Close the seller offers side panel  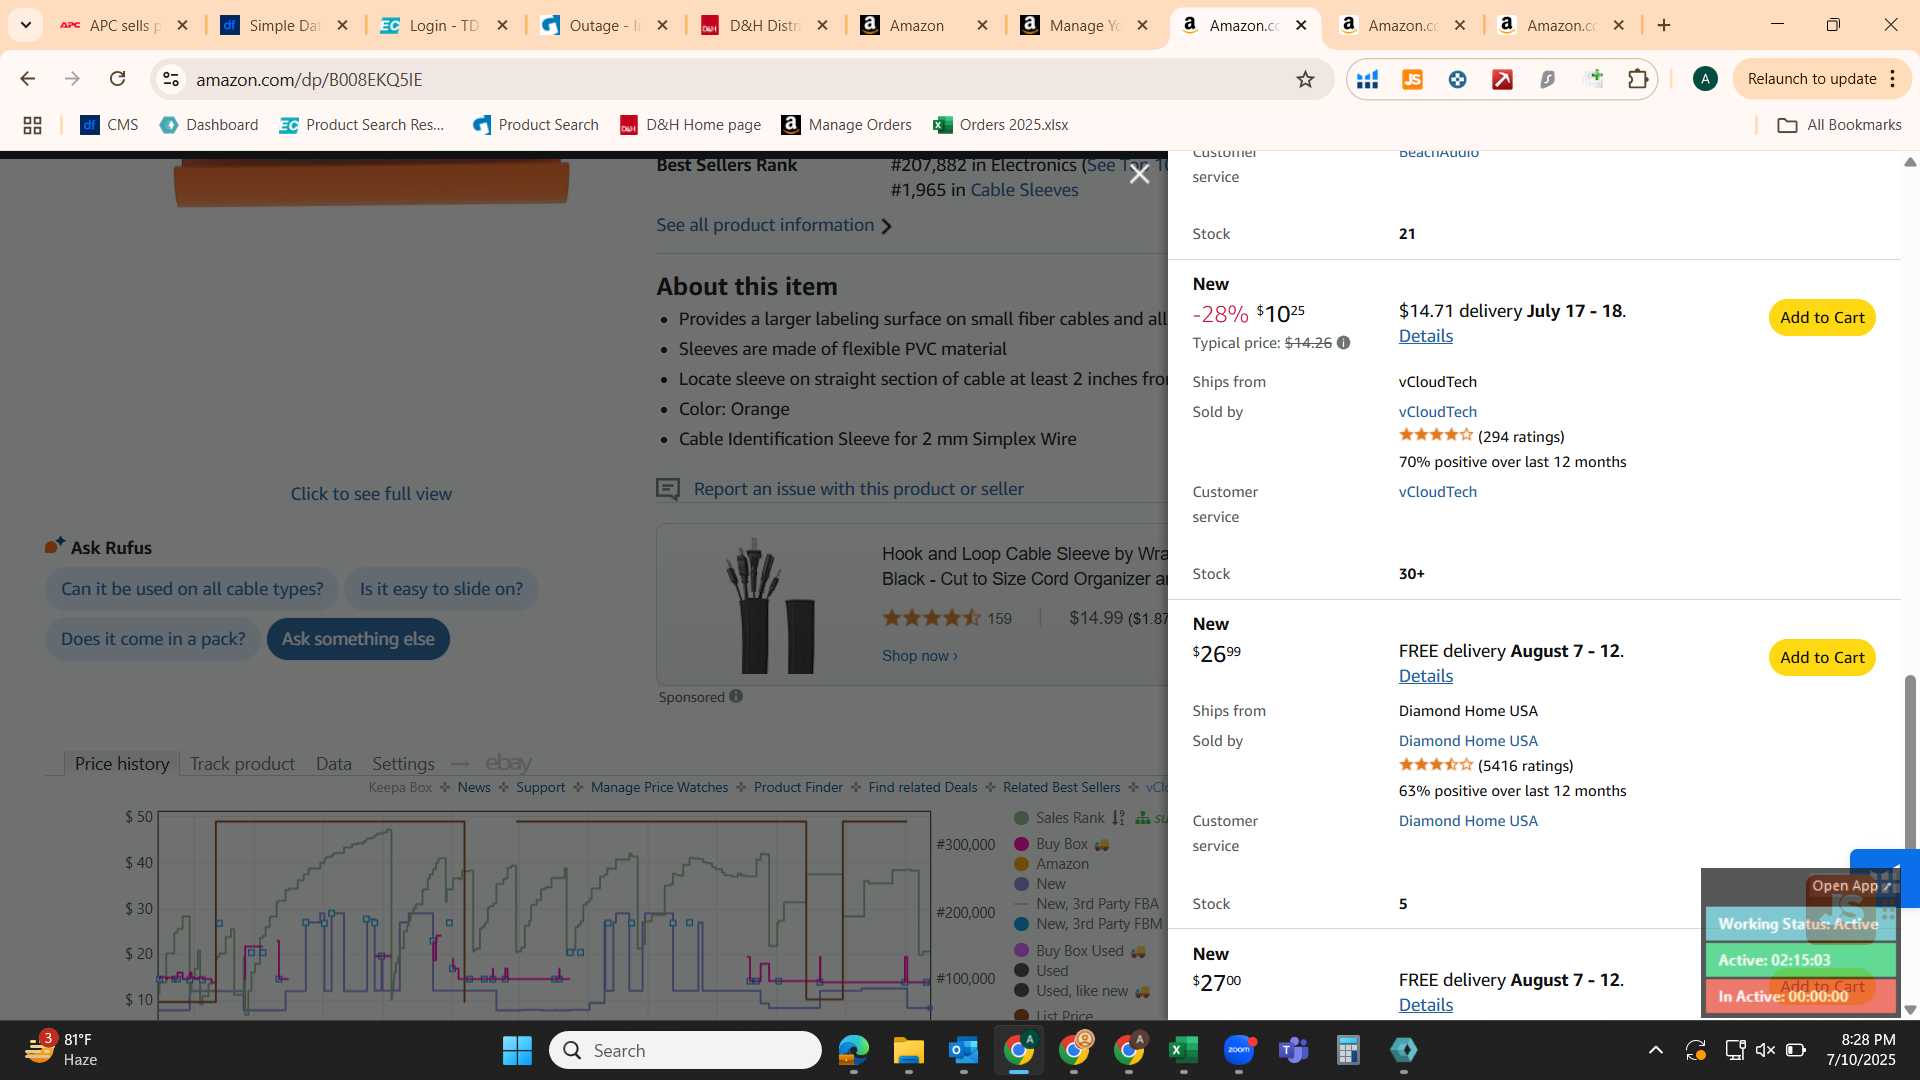(x=1139, y=174)
